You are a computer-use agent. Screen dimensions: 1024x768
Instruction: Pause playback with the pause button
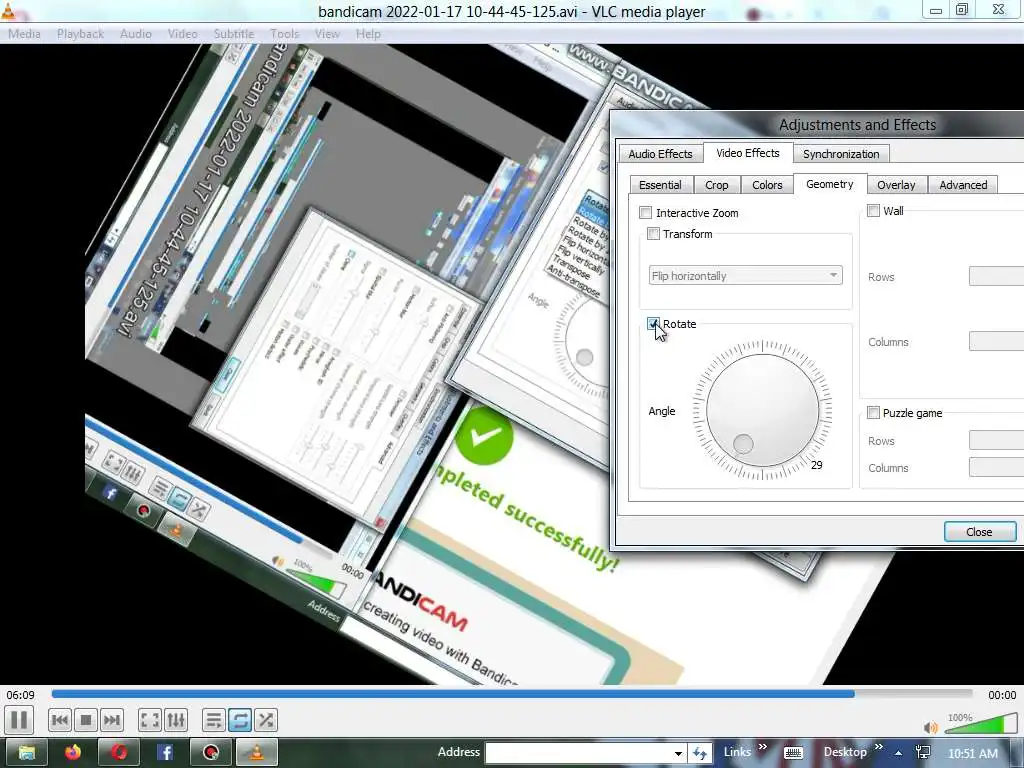pos(19,720)
